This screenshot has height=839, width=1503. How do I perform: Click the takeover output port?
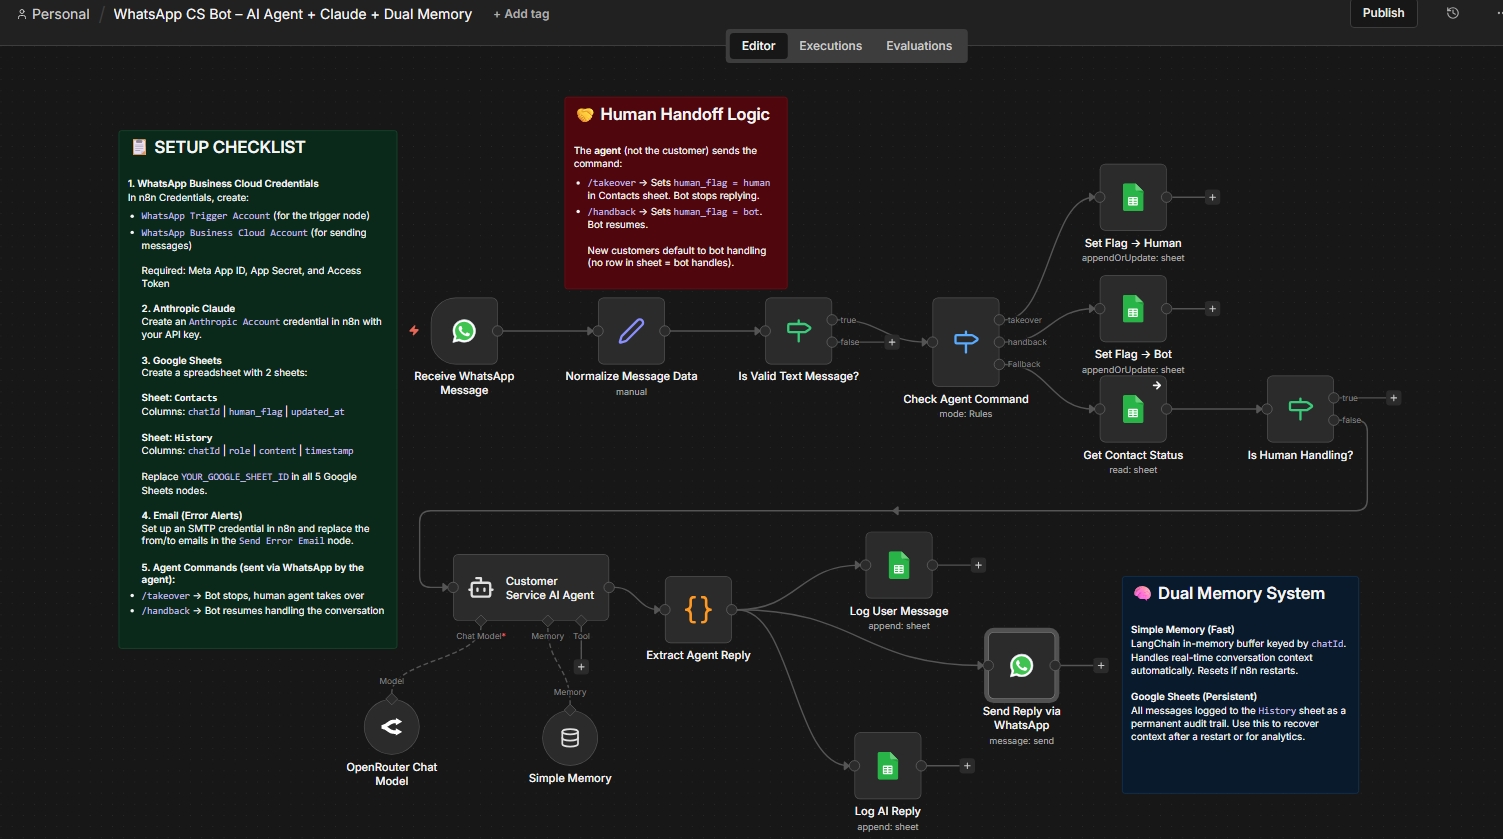[x=999, y=320]
